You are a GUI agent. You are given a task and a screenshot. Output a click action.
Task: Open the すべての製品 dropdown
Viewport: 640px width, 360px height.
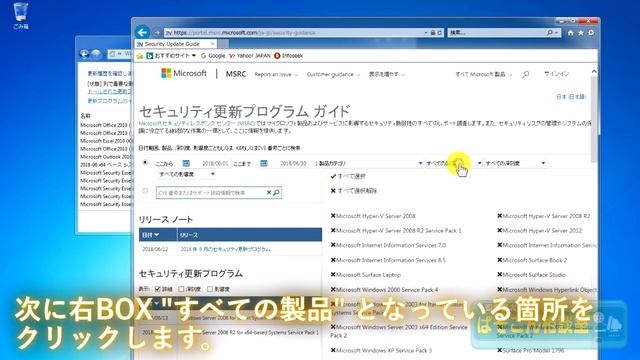click(453, 163)
